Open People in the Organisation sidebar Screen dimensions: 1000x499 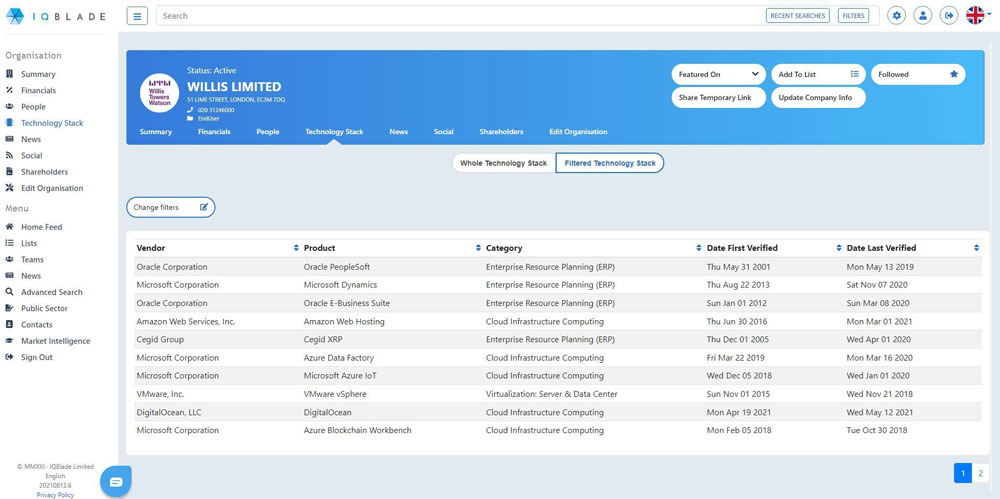click(x=33, y=107)
